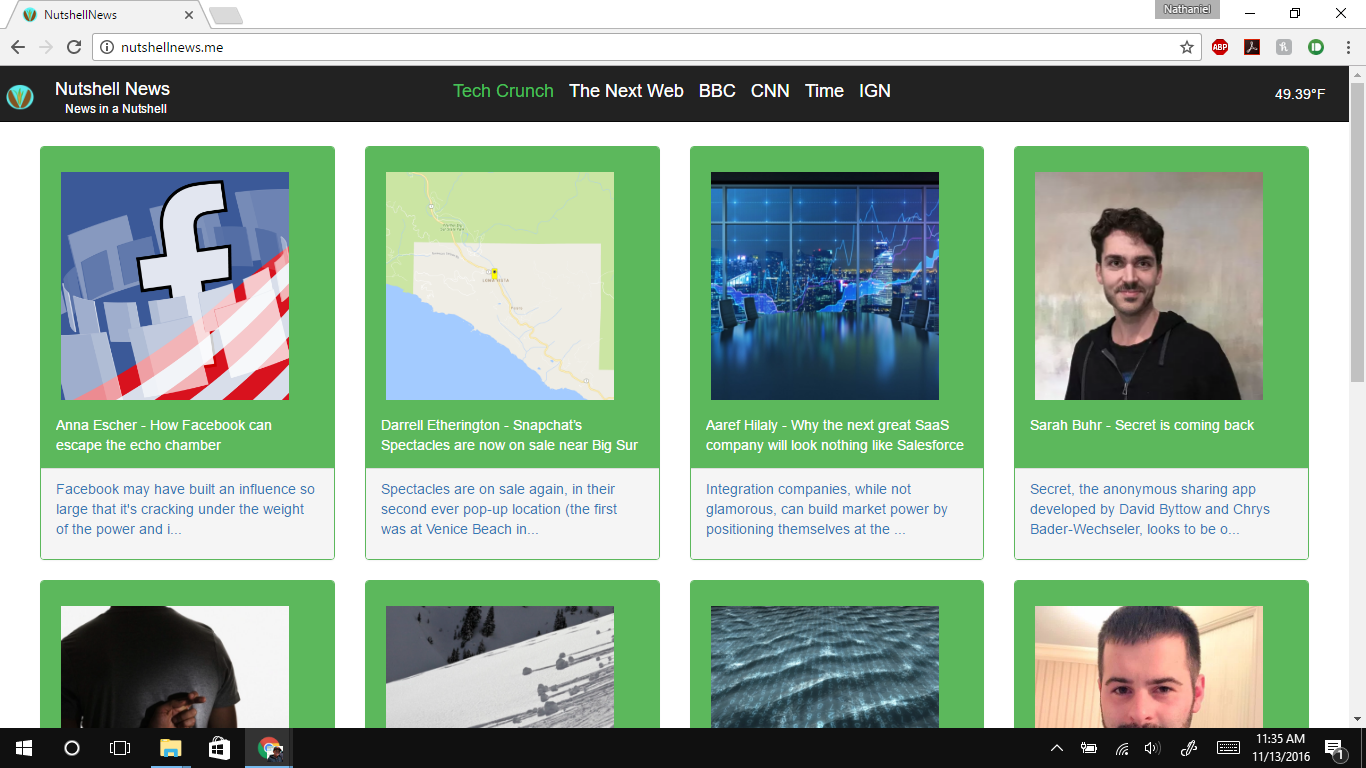The width and height of the screenshot is (1366, 768).
Task: View site information icon in address bar
Action: click(x=107, y=47)
